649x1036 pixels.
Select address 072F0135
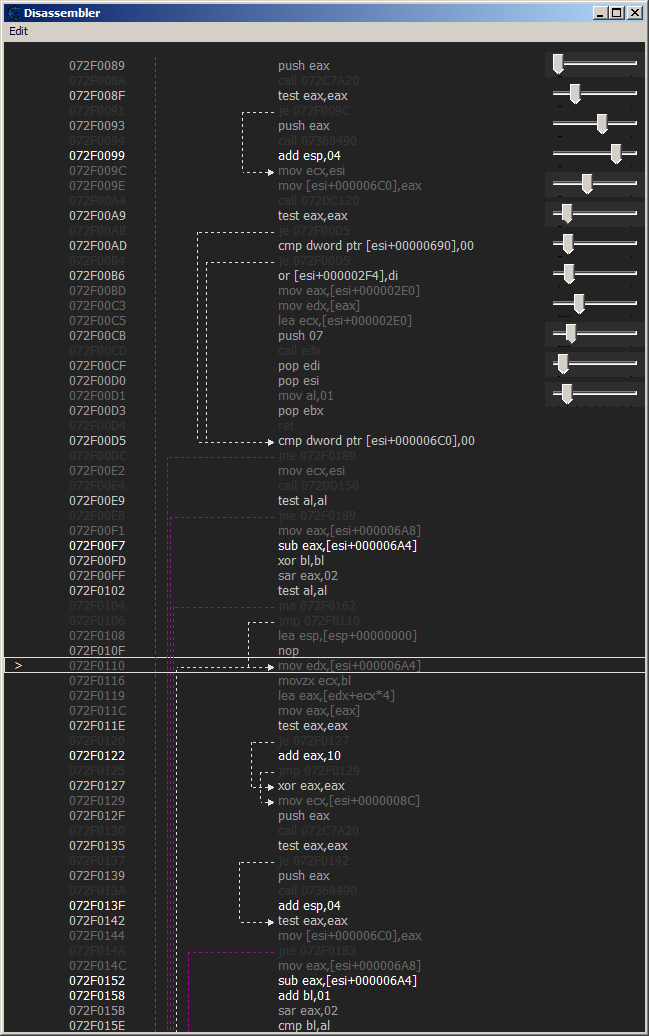(97, 846)
